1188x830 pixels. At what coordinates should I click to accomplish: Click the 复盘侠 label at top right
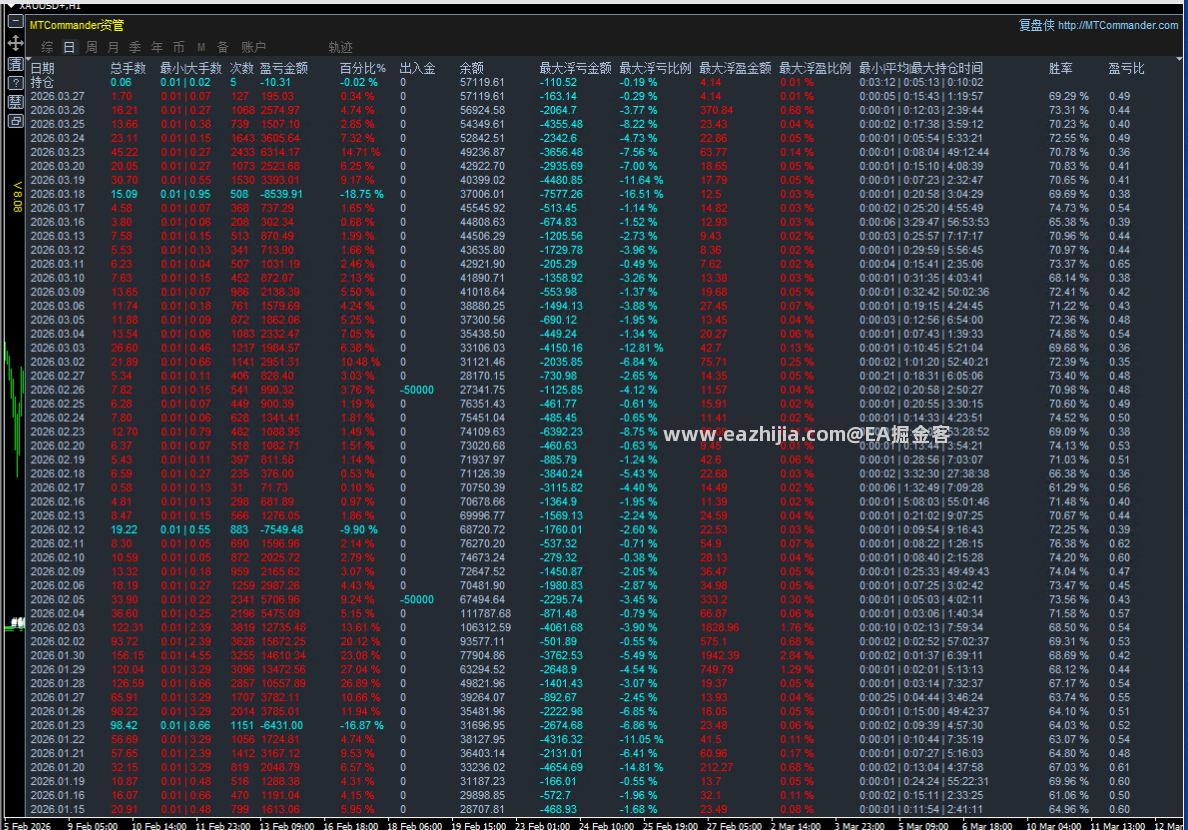[x=1036, y=25]
